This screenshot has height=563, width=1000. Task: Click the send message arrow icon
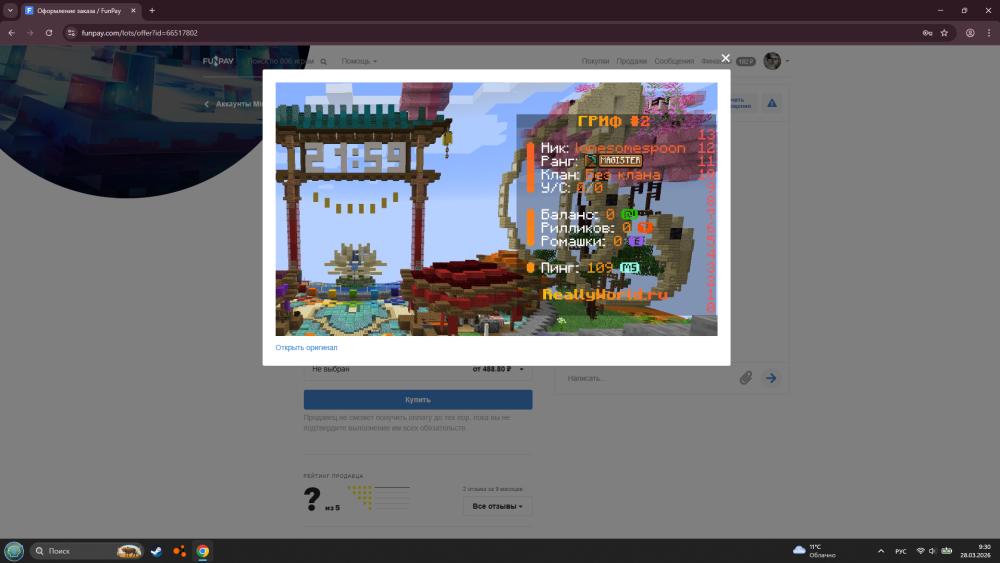(x=771, y=378)
